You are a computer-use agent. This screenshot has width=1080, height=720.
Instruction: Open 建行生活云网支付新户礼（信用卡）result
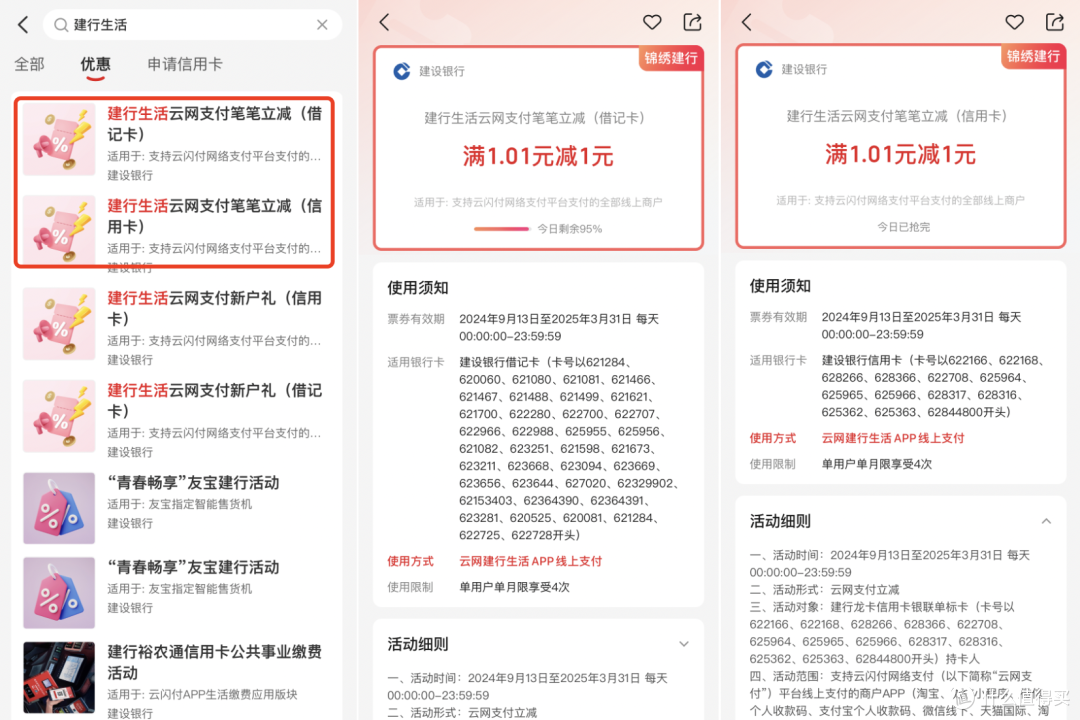pos(174,327)
